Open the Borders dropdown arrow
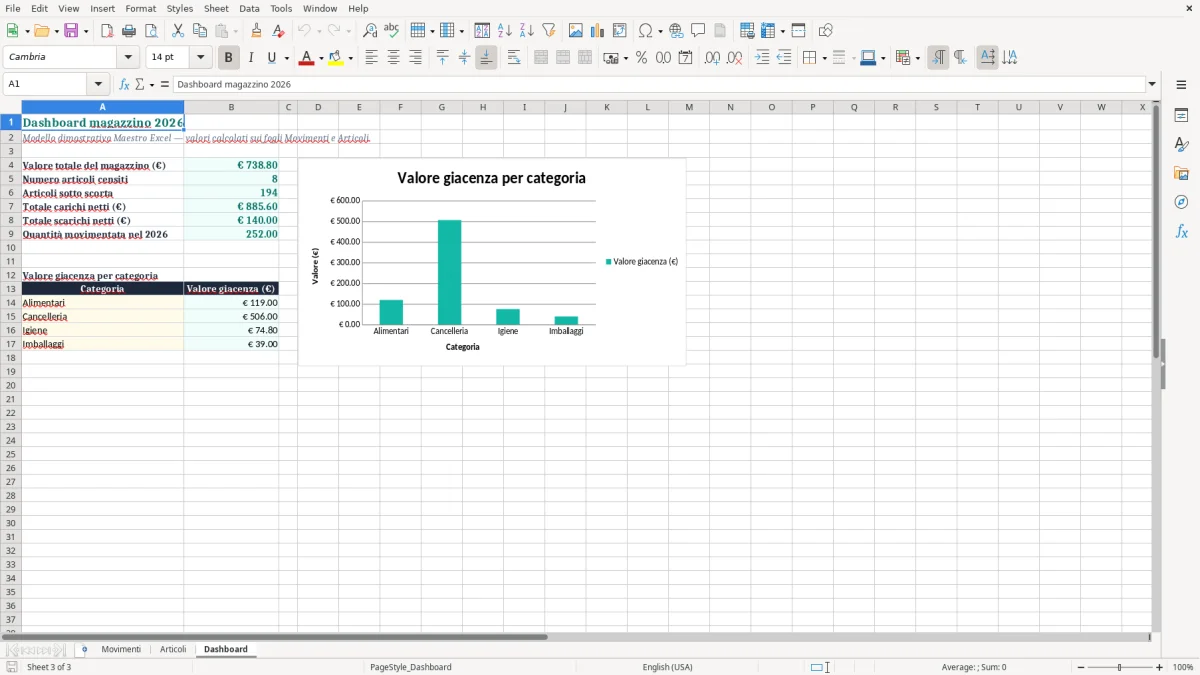Screen dimensions: 1200x675 [823, 58]
